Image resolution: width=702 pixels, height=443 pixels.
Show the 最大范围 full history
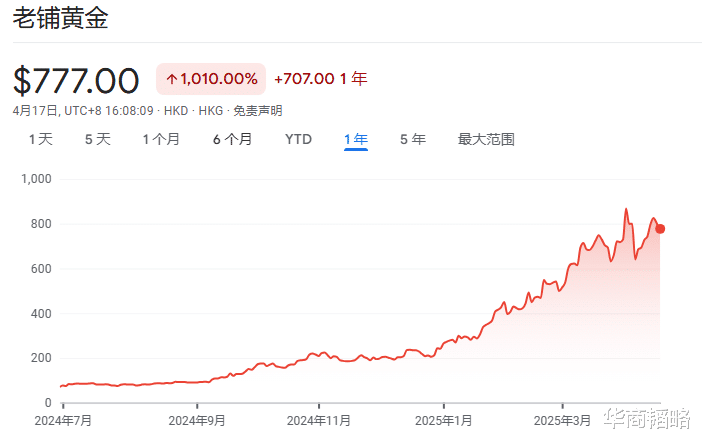486,139
